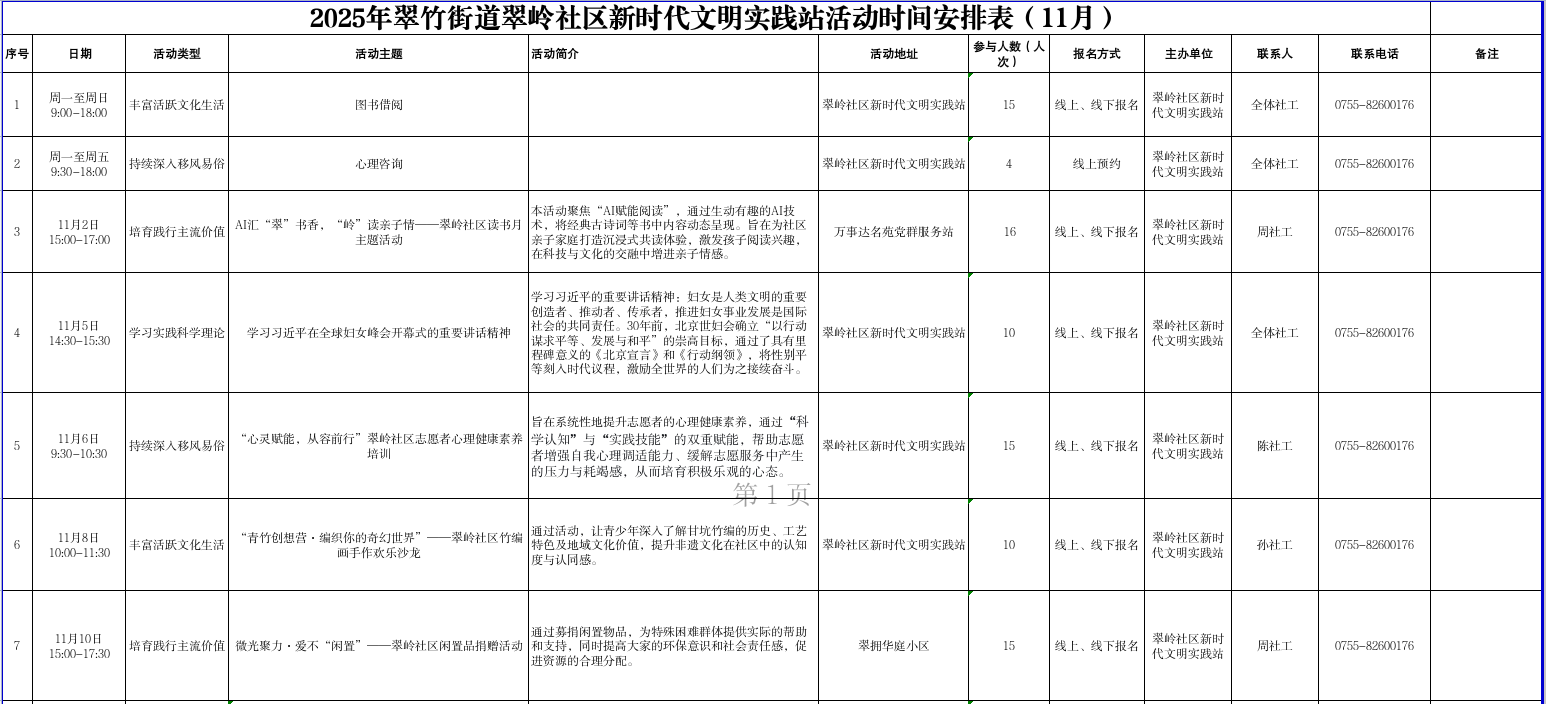
Task: Click the 孙社工 contact person cell
Action: pos(1274,545)
